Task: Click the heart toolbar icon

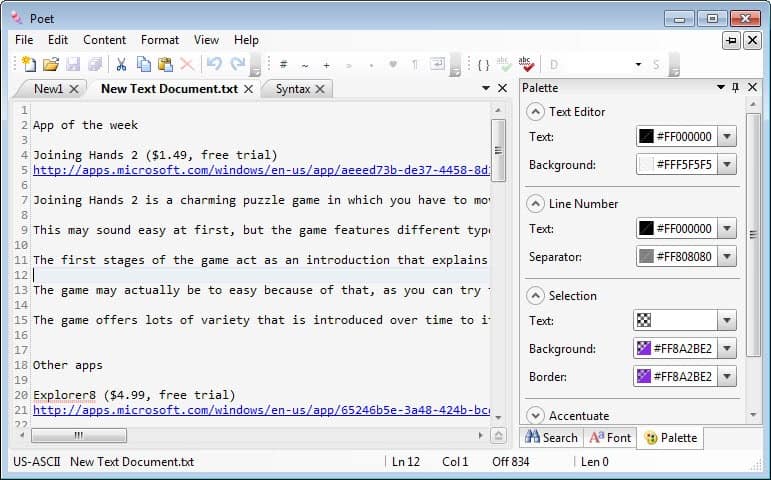Action: click(x=393, y=64)
